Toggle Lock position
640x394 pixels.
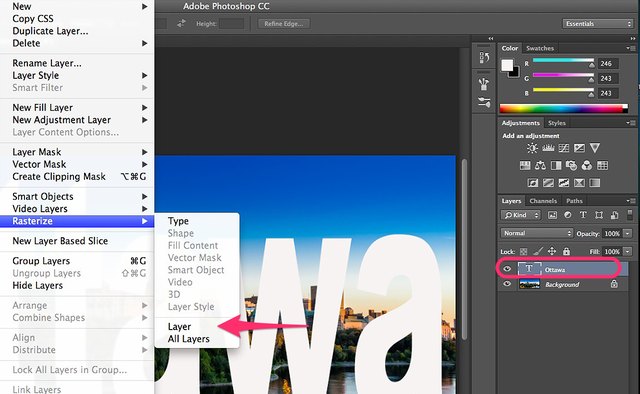[x=552, y=251]
